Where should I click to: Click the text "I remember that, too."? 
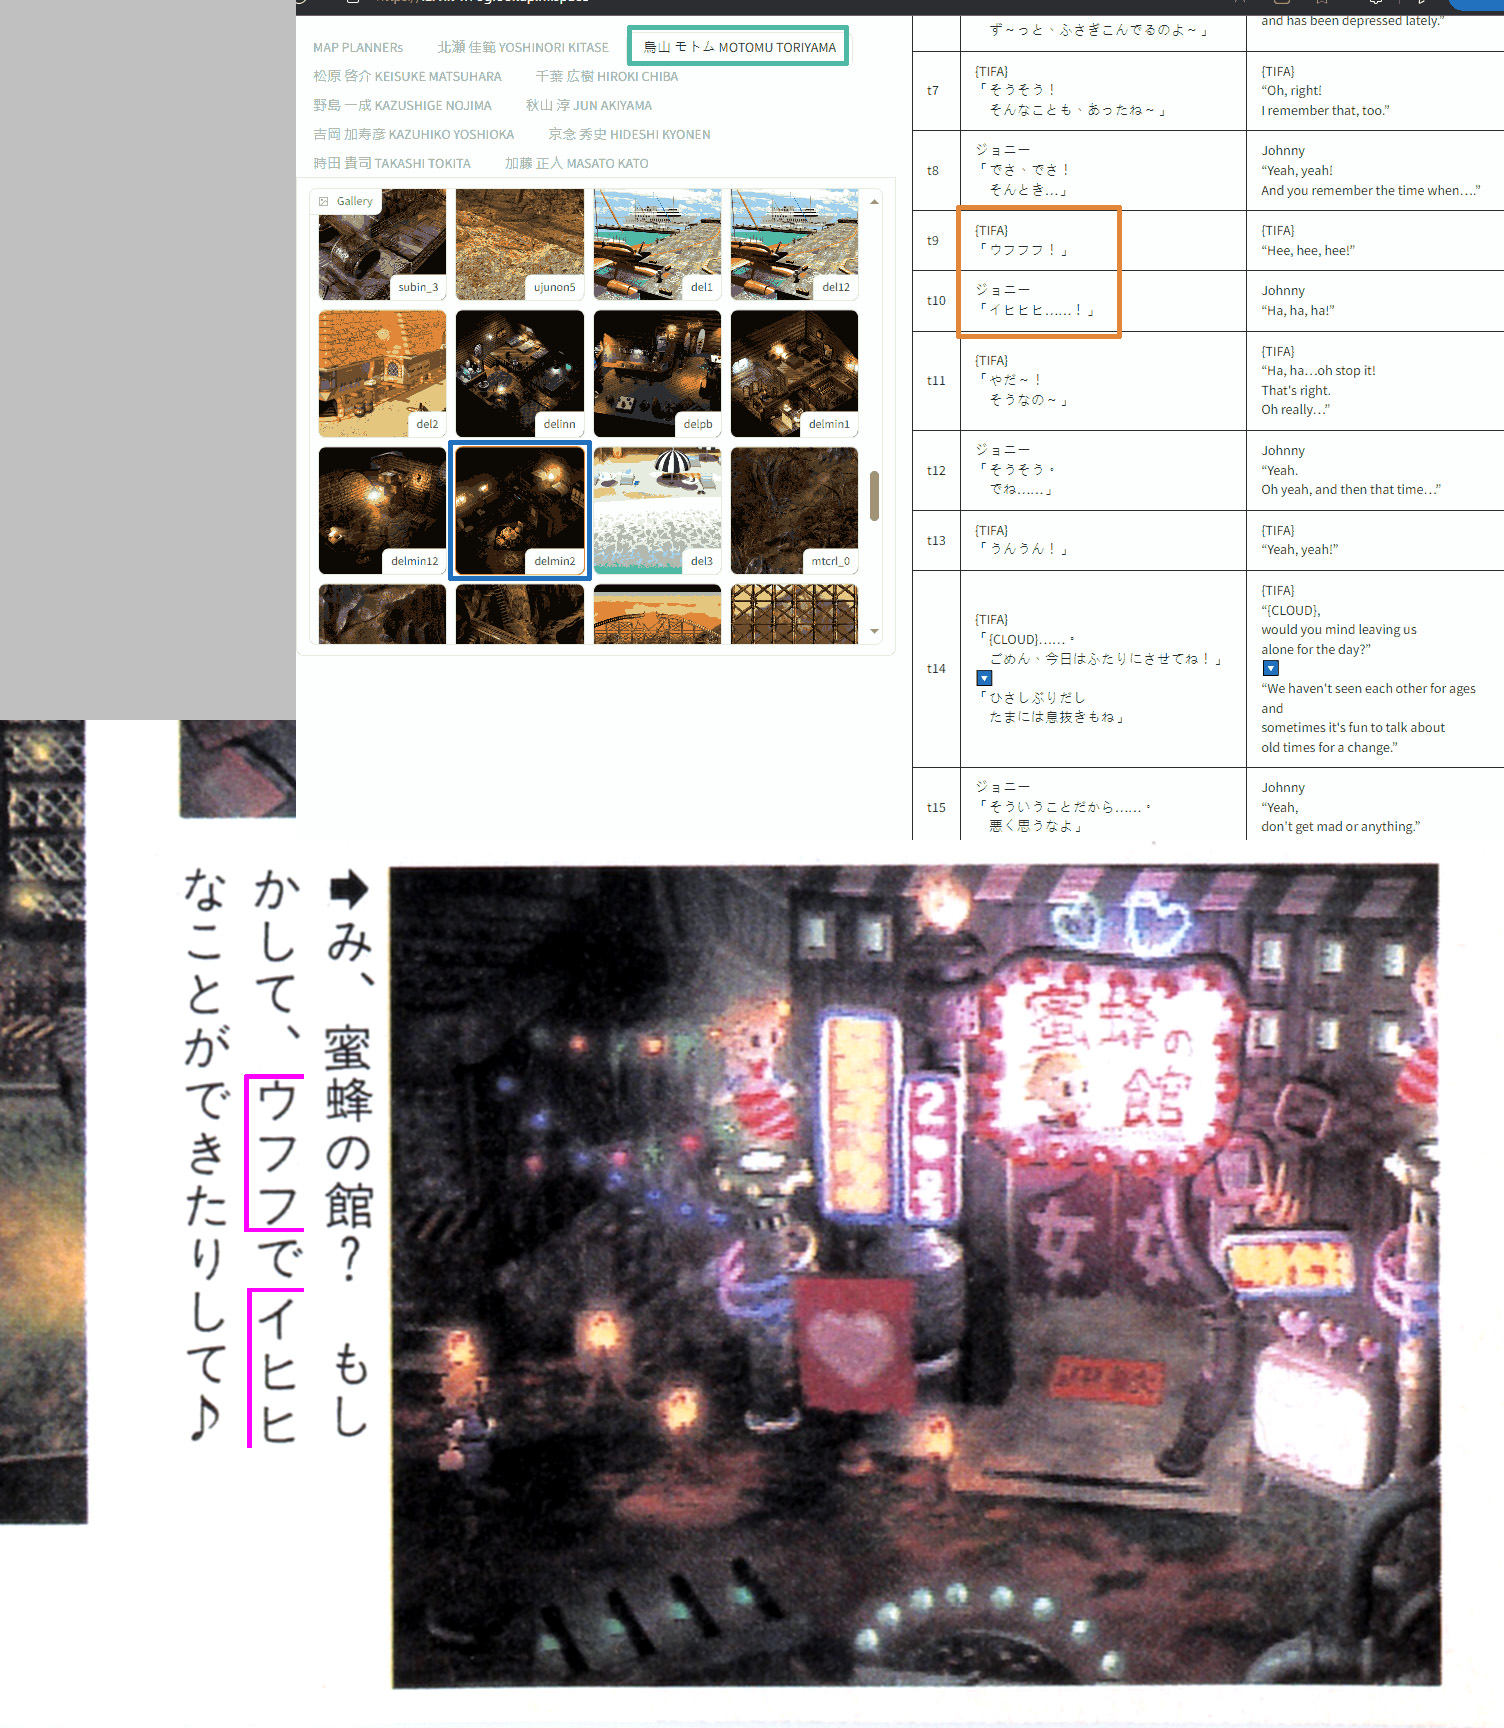1325,111
